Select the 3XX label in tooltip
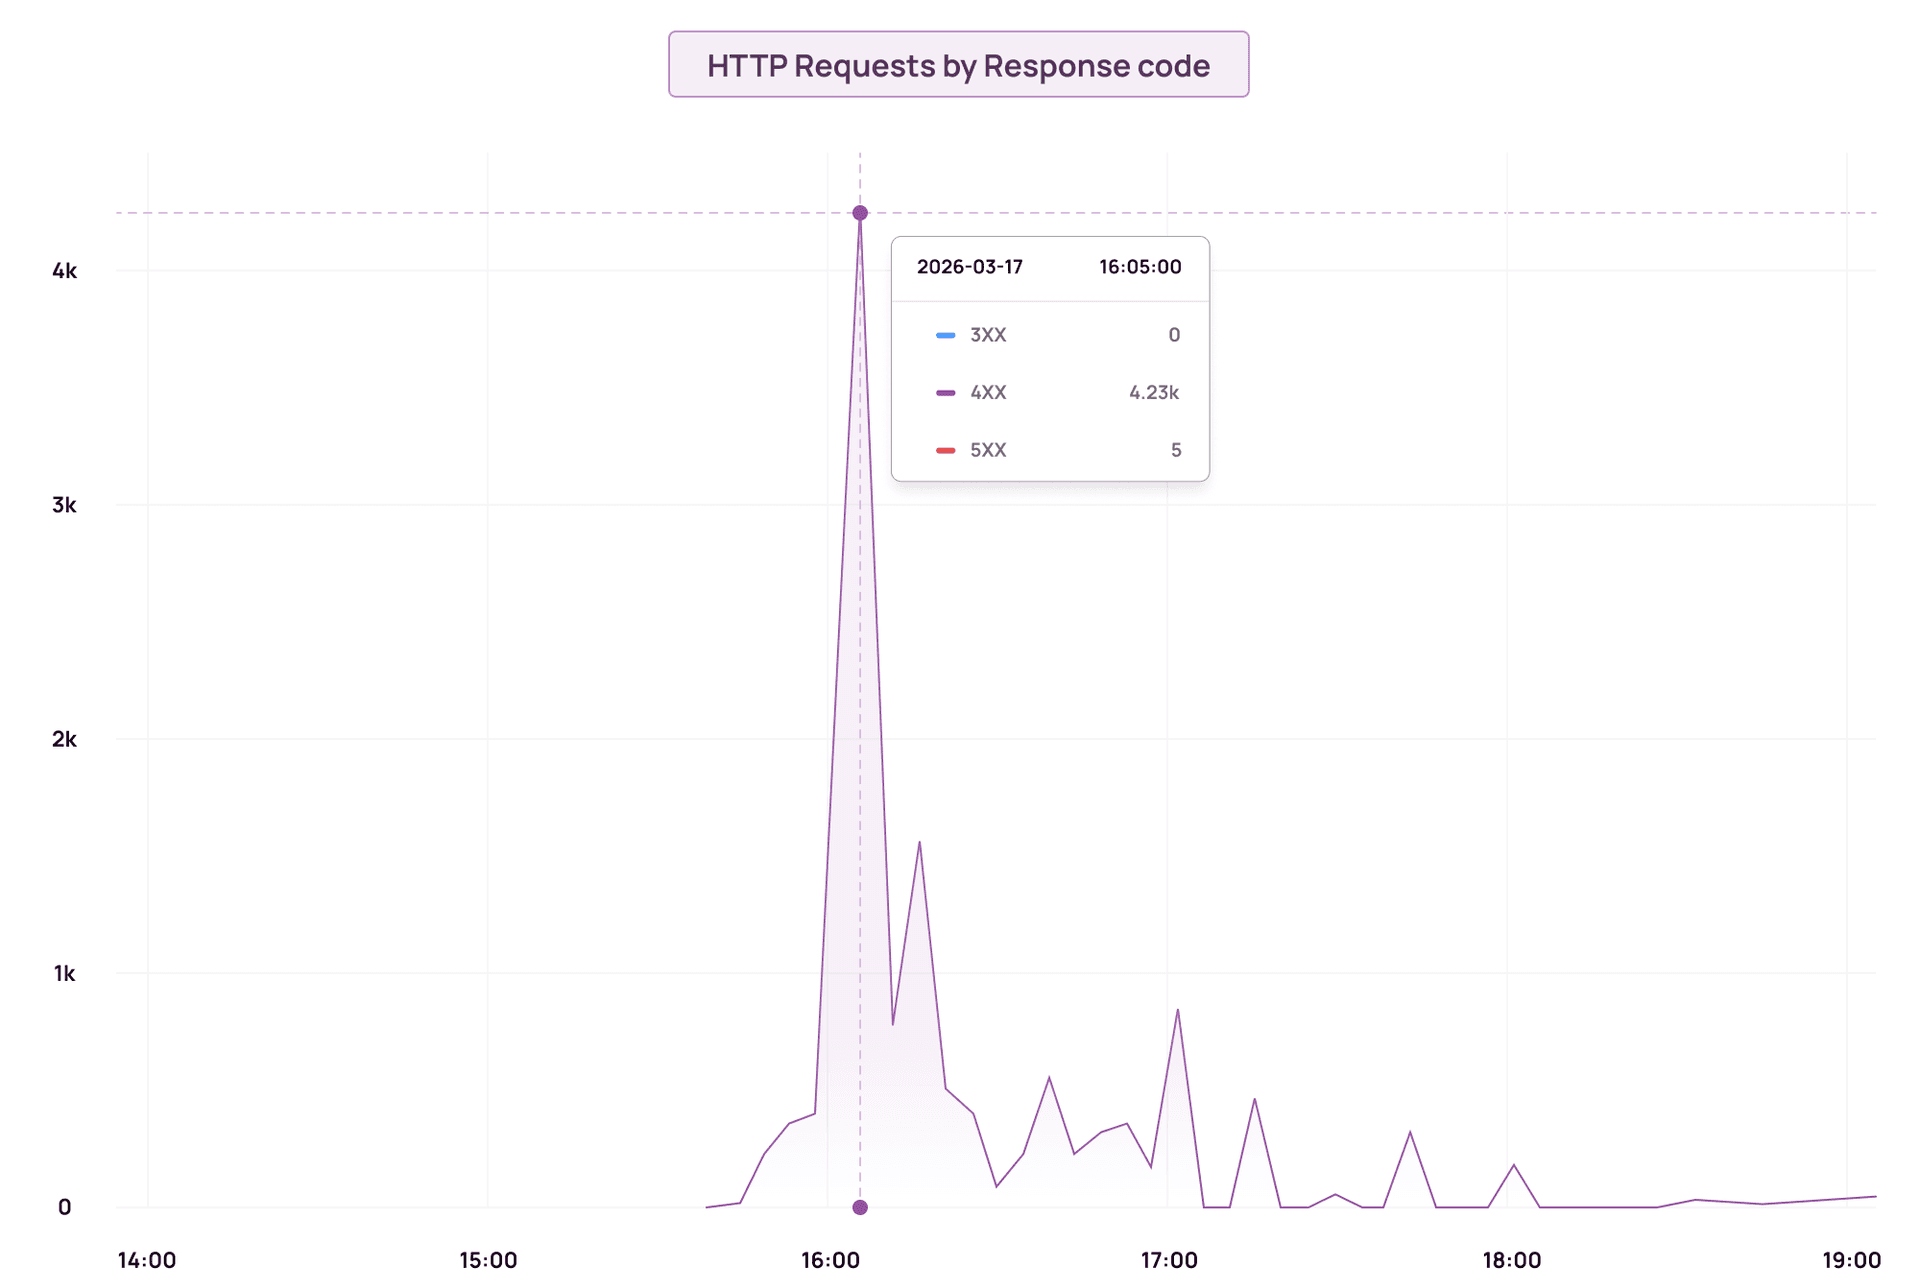This screenshot has width=1920, height=1284. (988, 335)
